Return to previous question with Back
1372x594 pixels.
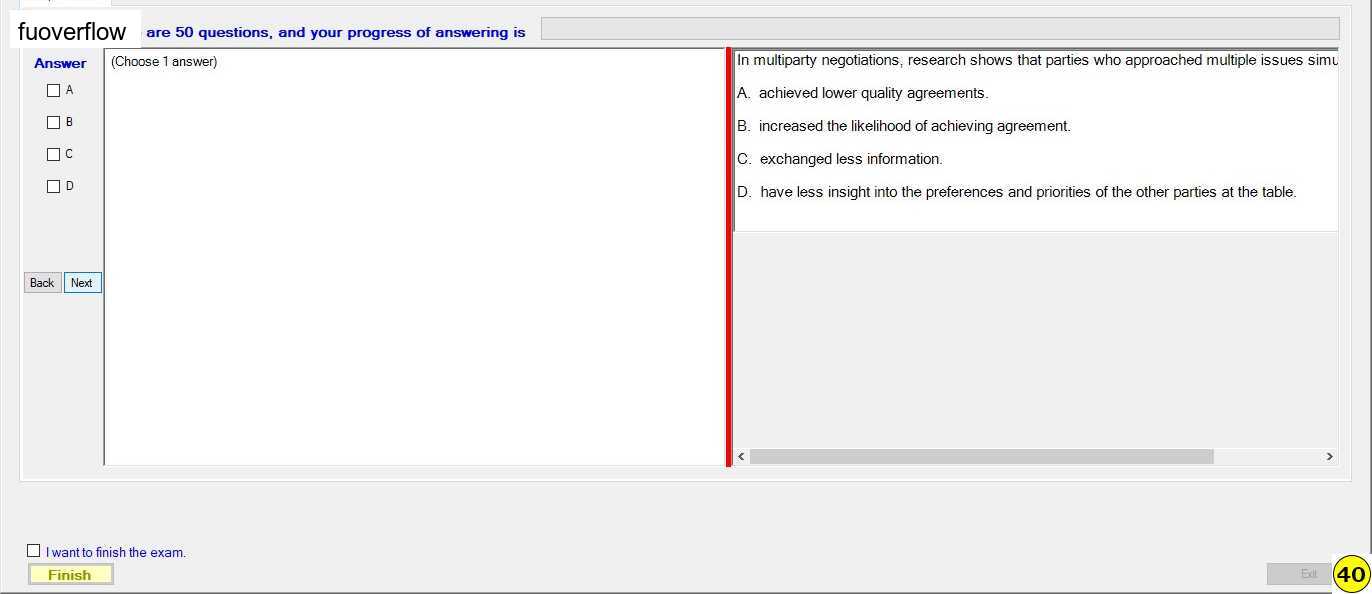[x=42, y=283]
